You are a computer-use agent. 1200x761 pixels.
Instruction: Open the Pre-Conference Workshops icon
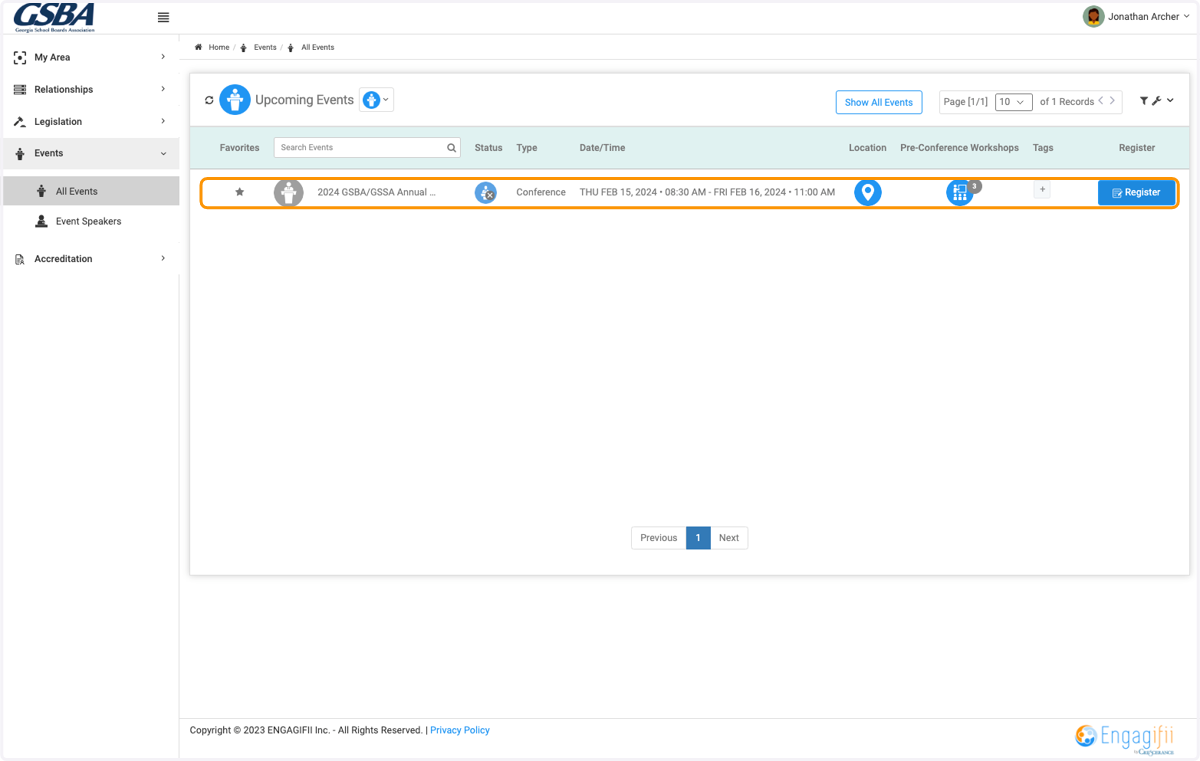point(960,192)
